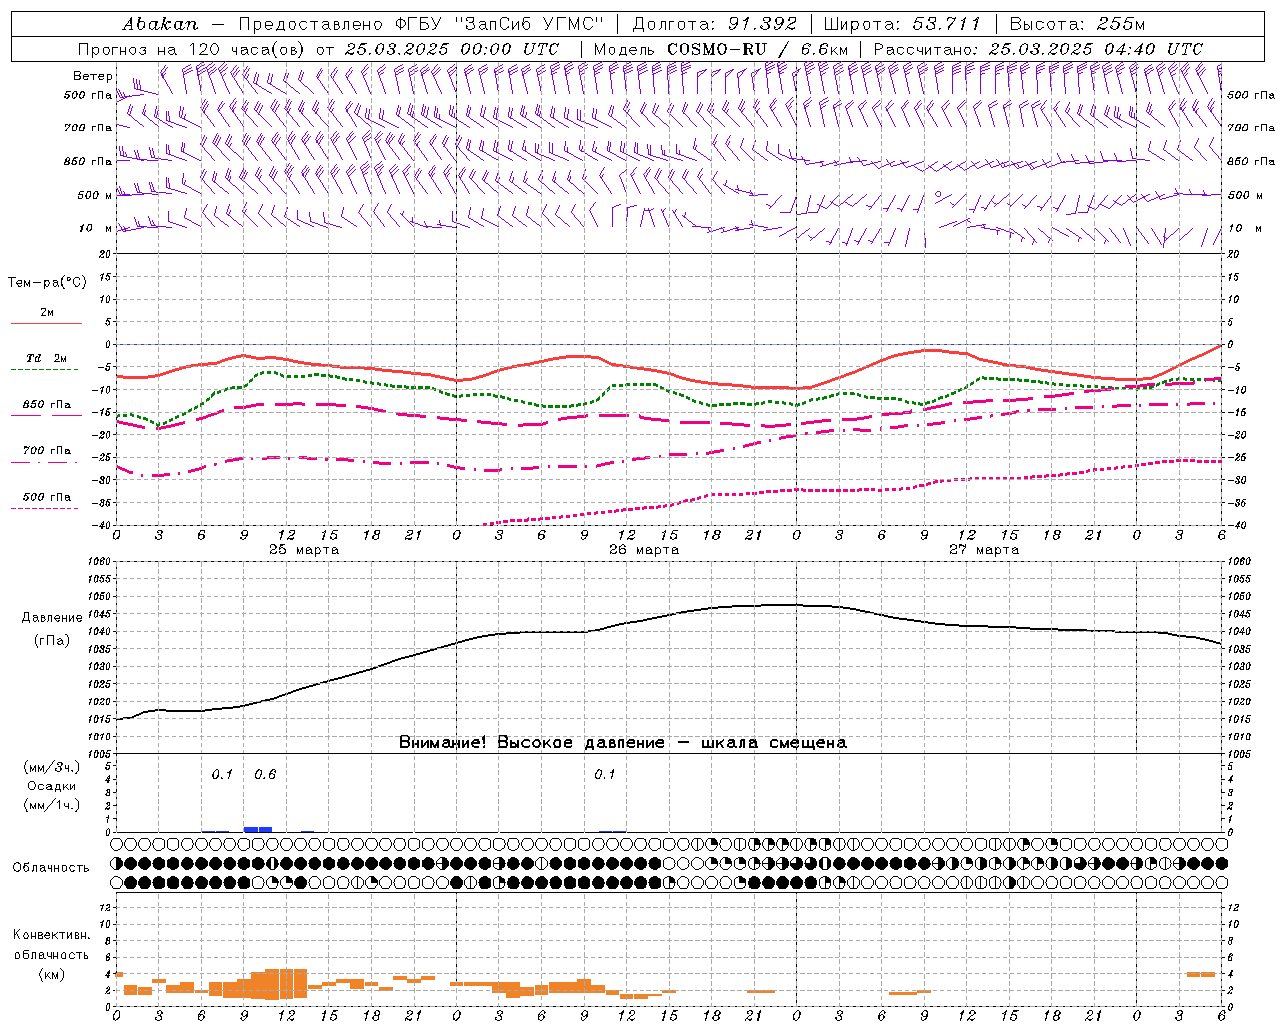Click the blue precipitation bar
Viewport: 1280px width, 1024px height.
coord(258,829)
